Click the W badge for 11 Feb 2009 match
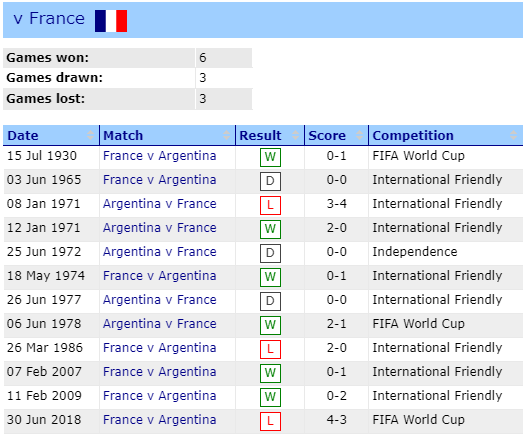 [x=270, y=397]
